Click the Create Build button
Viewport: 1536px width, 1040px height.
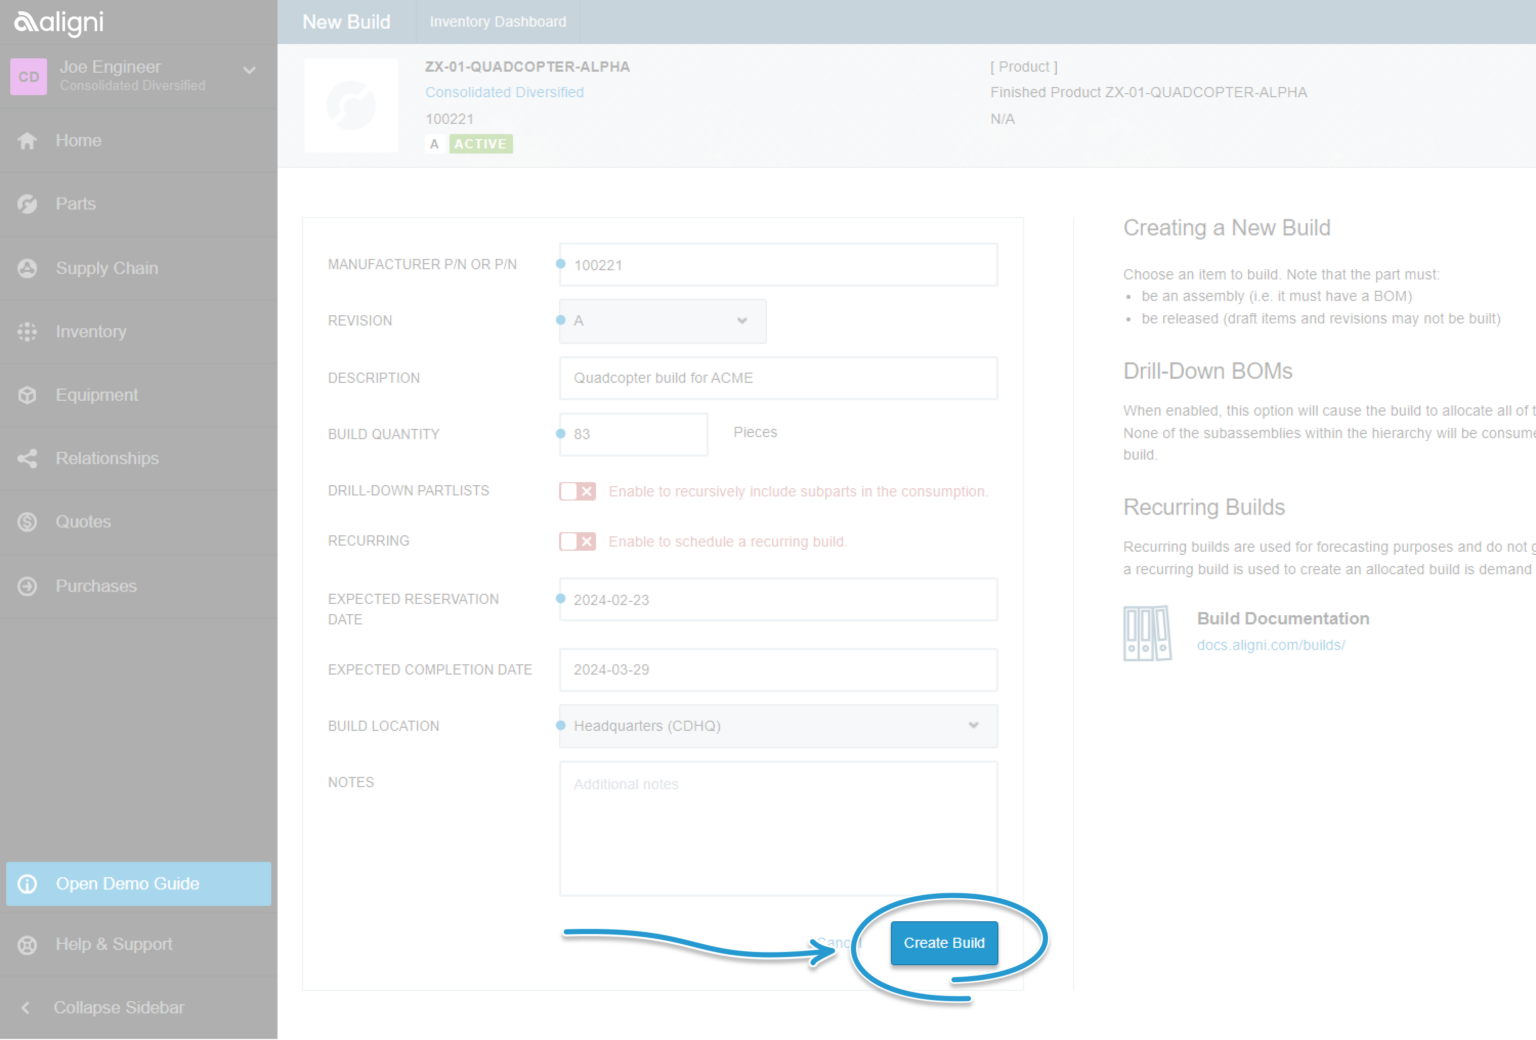coord(944,942)
